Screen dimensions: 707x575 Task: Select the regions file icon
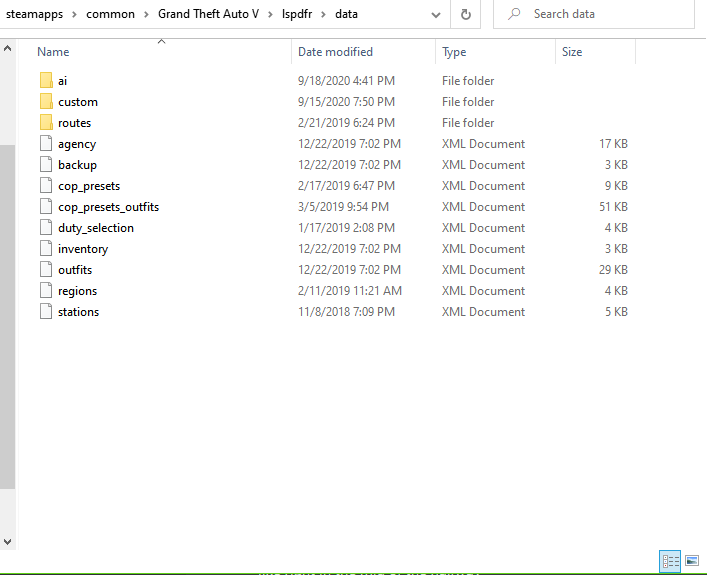[x=46, y=290]
